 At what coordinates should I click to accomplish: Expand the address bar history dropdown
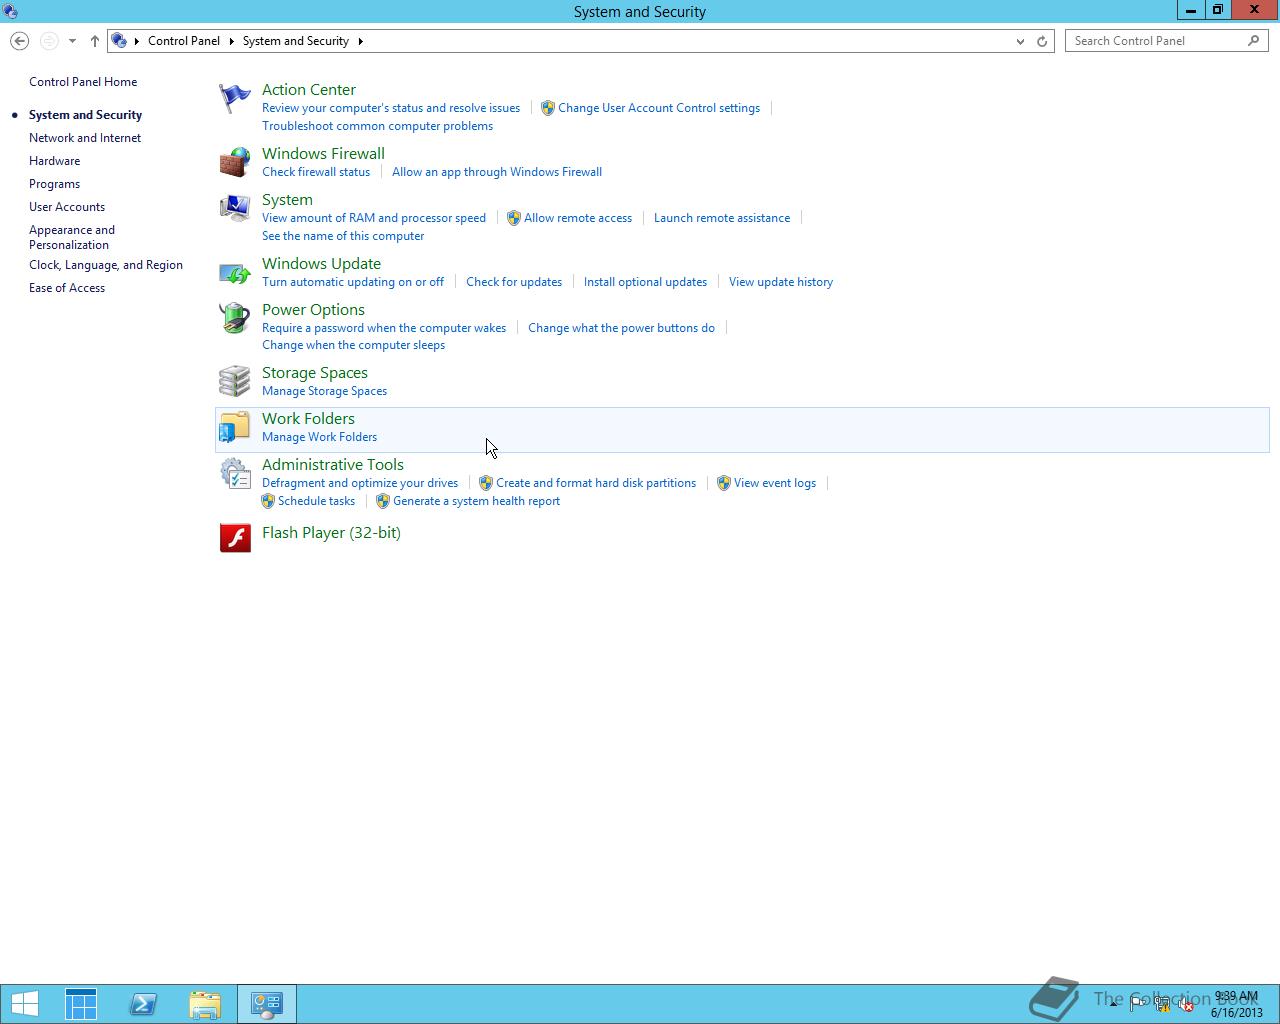click(x=1020, y=41)
